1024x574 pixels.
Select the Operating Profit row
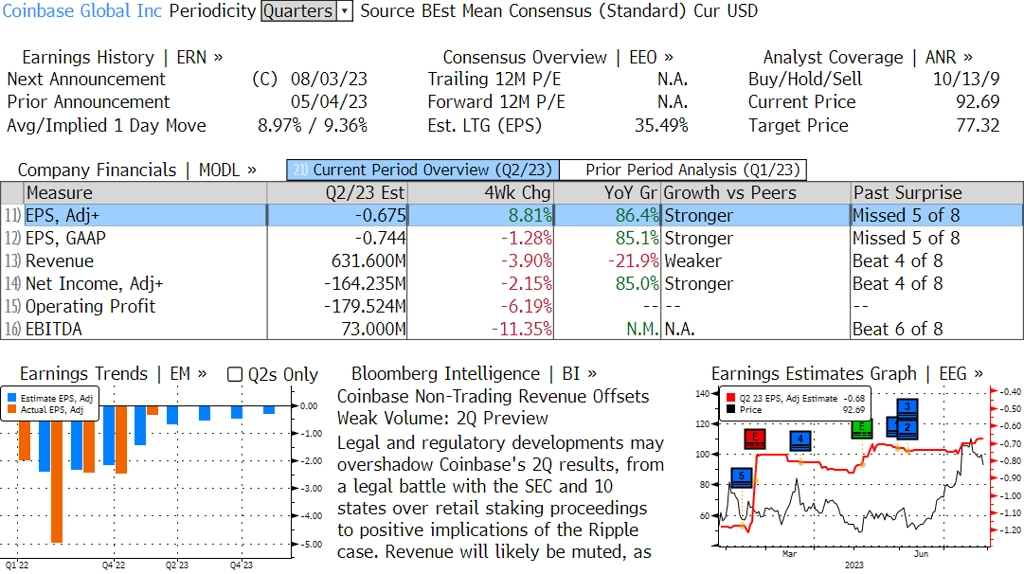pos(512,306)
